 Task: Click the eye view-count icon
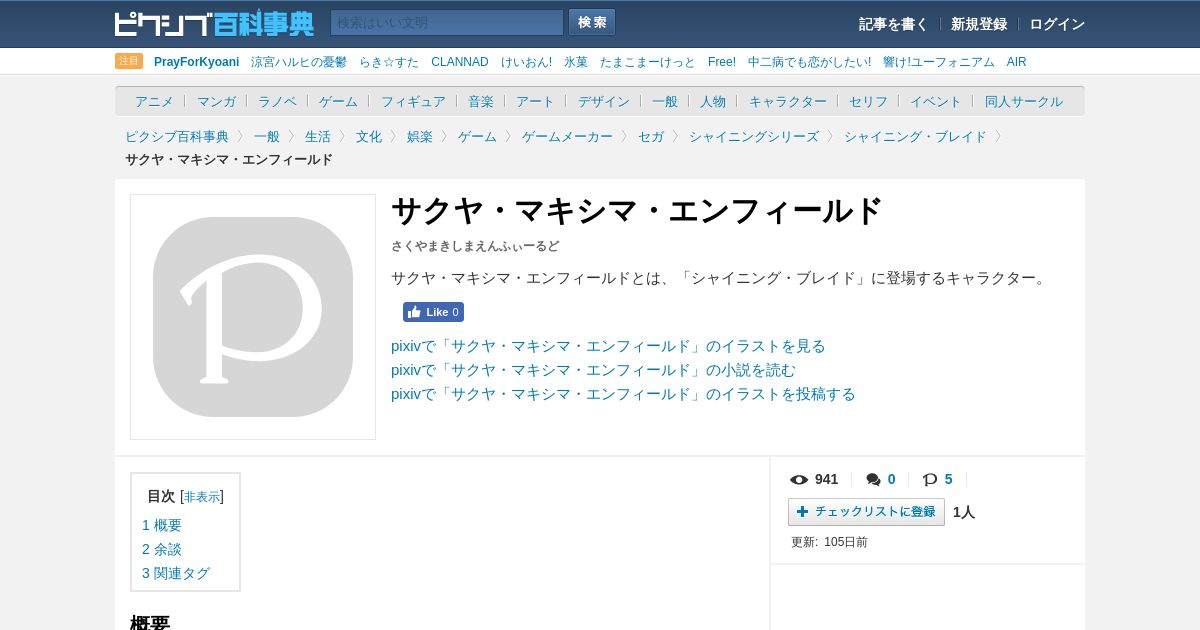click(x=799, y=479)
